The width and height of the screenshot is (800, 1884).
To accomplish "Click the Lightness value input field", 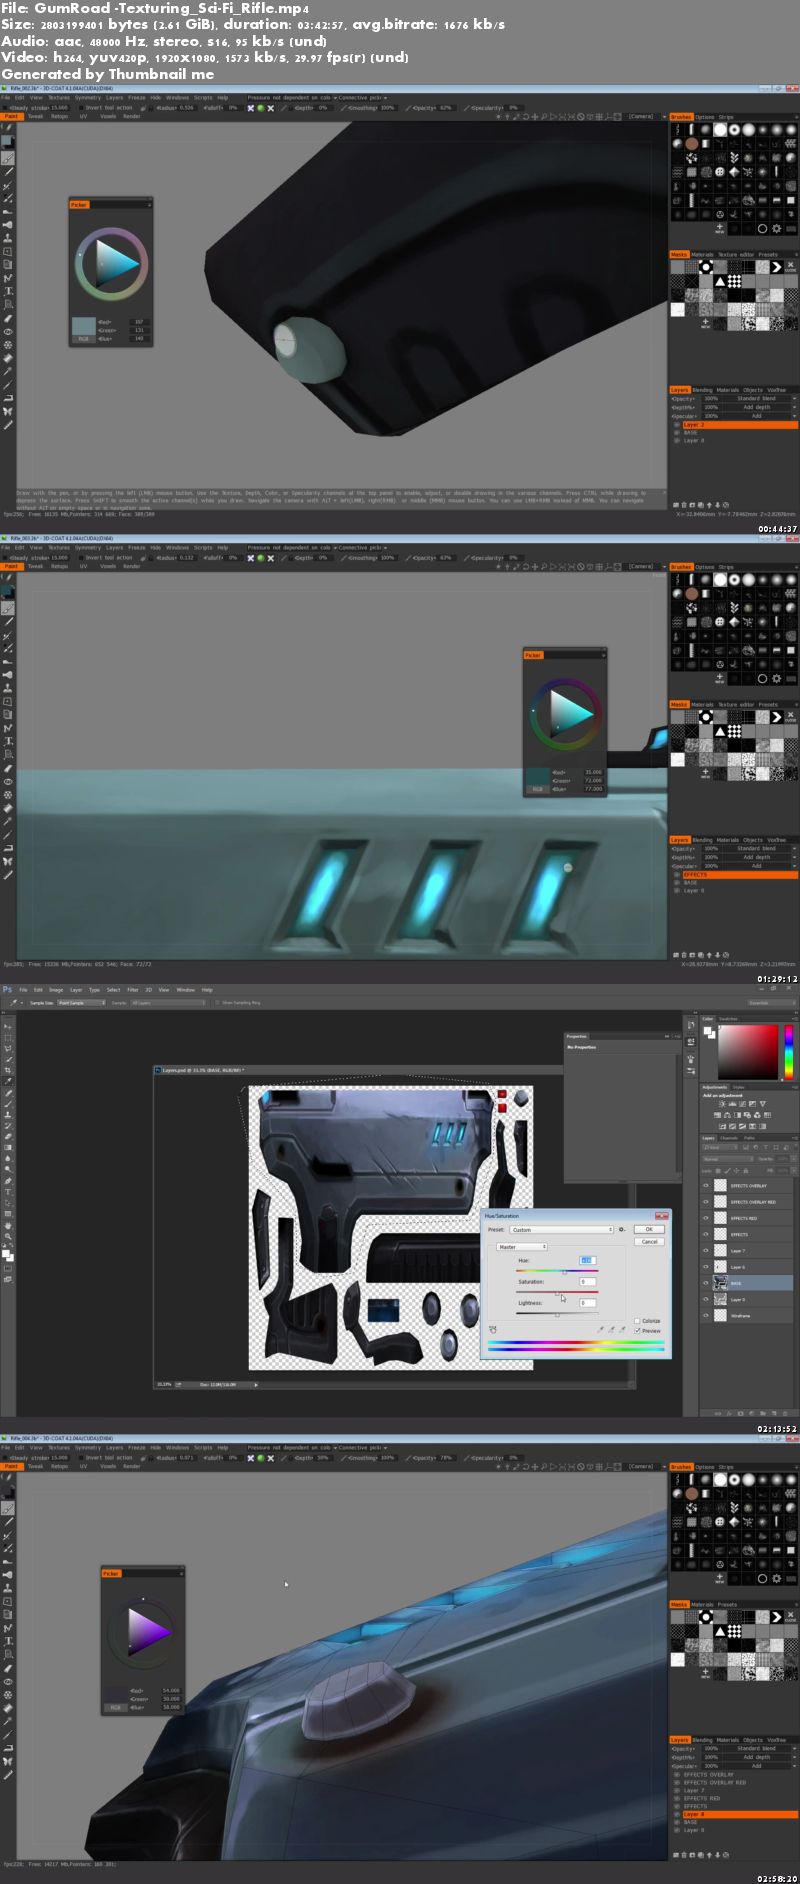I will tap(588, 1303).
